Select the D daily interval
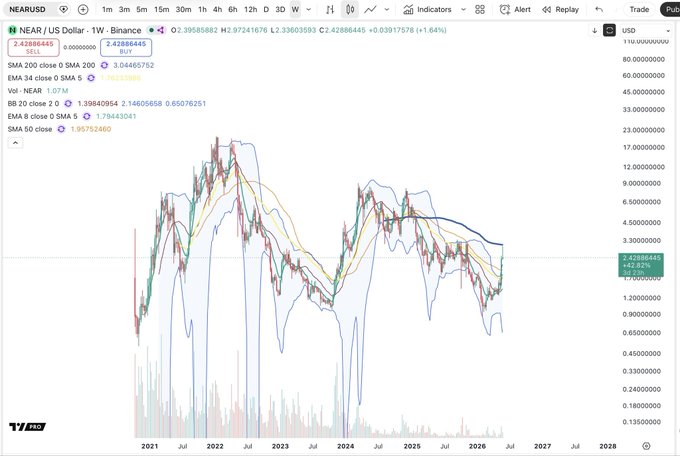The image size is (680, 456). (266, 9)
